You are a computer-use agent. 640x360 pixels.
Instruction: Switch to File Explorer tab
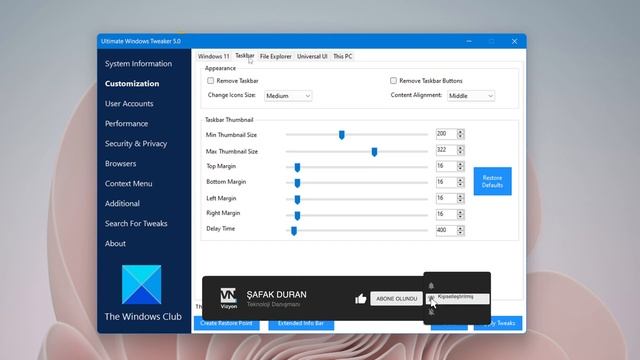tap(276, 56)
